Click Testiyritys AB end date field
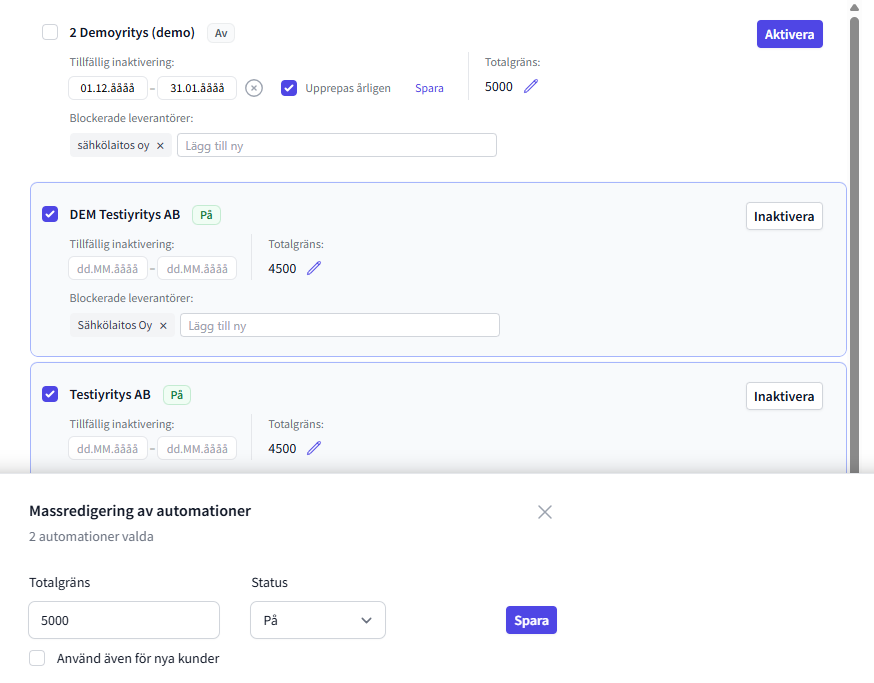 pyautogui.click(x=197, y=449)
